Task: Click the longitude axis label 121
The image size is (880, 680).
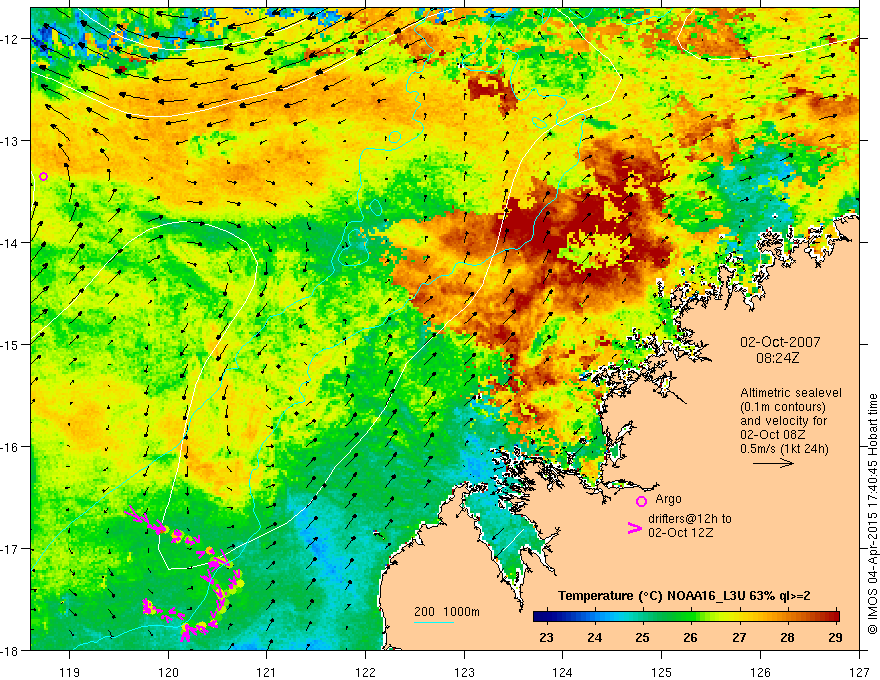Action: 267,672
